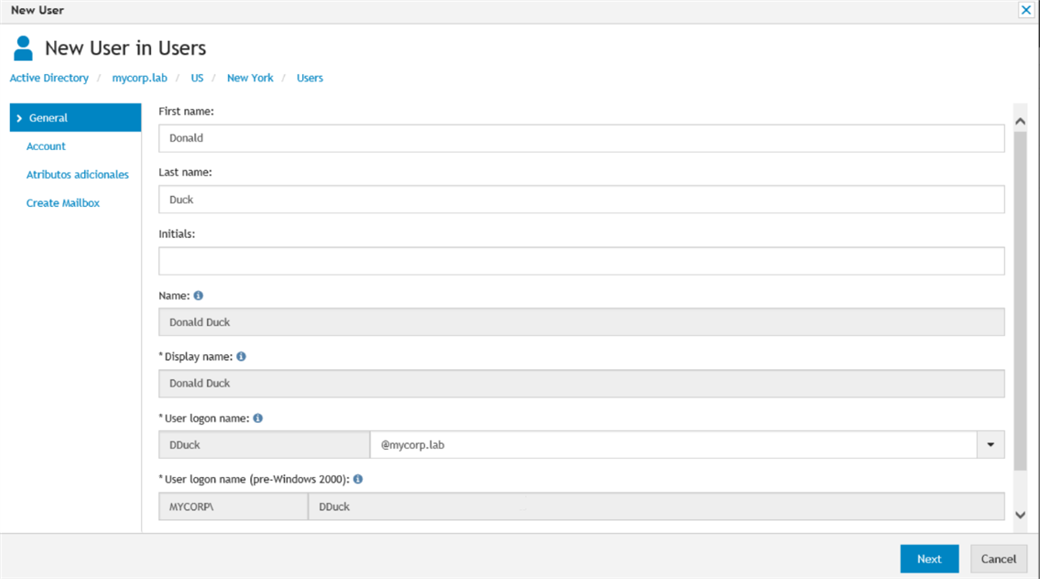Click the Next button
The image size is (1040, 579).
[929, 559]
